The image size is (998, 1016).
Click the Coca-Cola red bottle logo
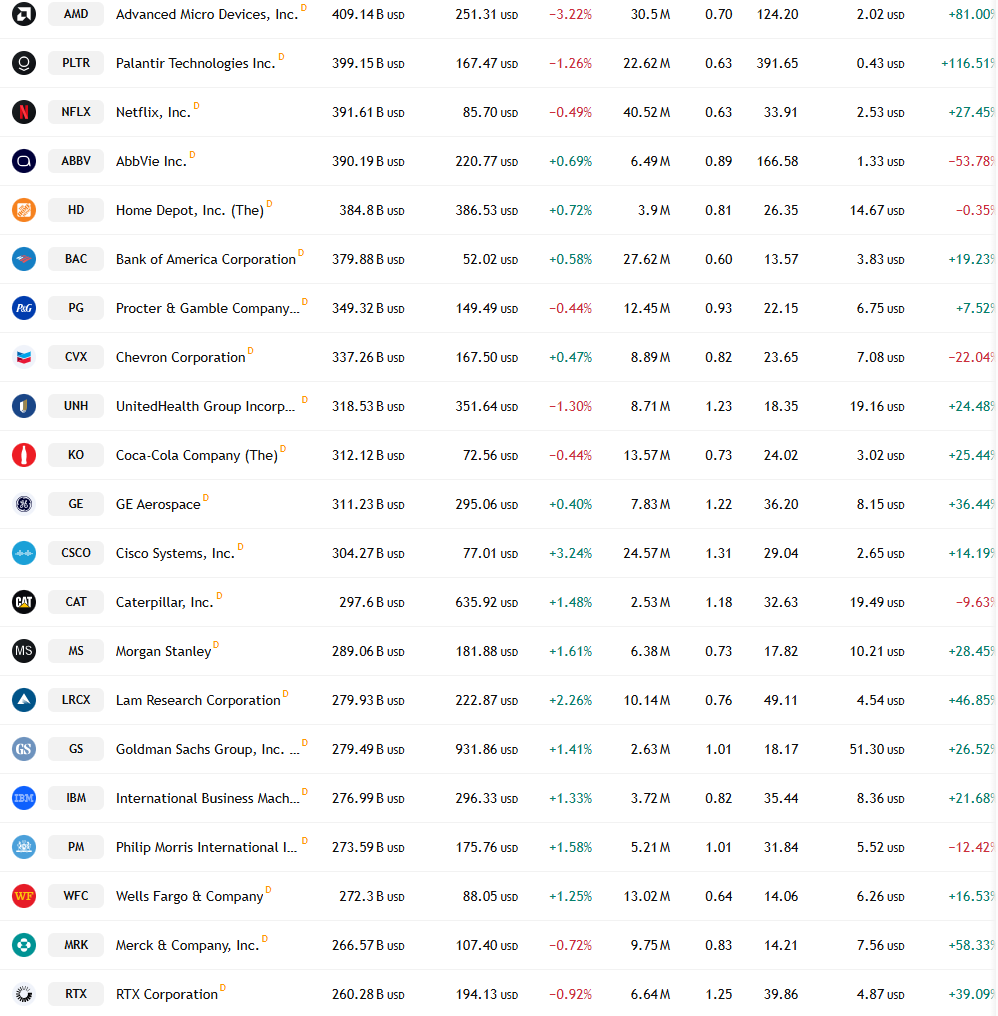click(x=24, y=455)
